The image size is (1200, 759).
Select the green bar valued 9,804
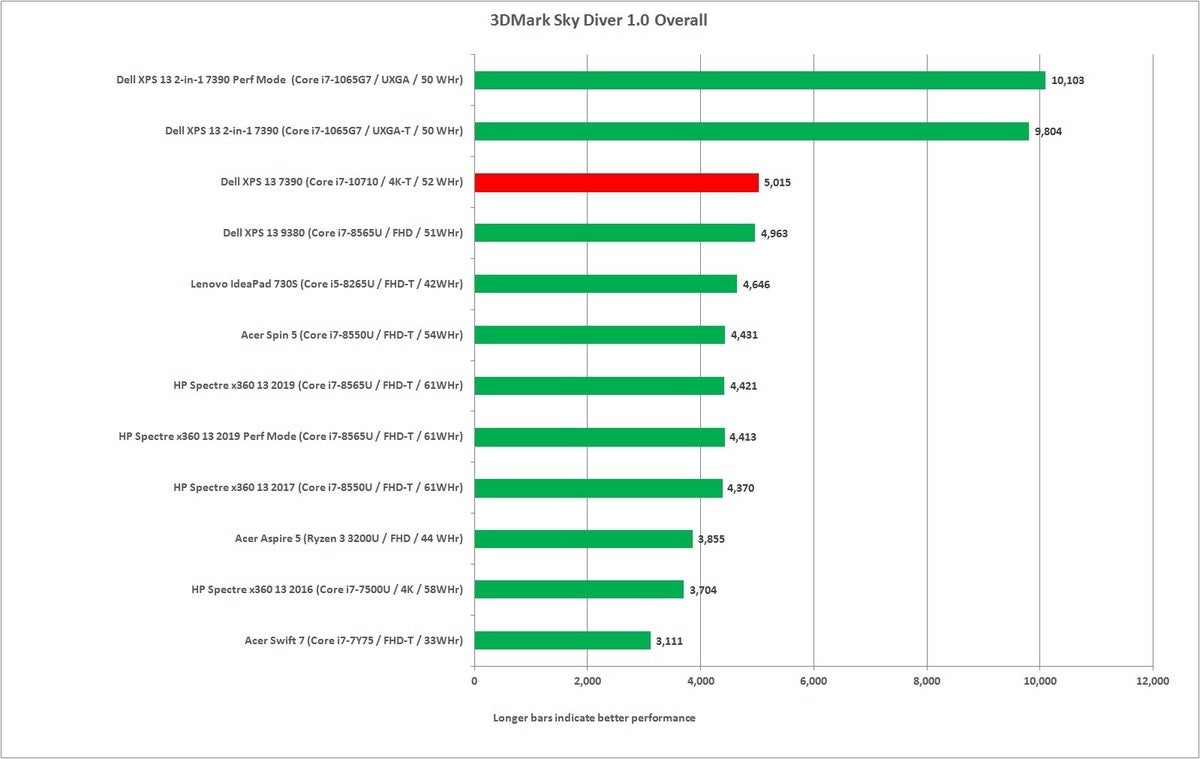[x=751, y=131]
